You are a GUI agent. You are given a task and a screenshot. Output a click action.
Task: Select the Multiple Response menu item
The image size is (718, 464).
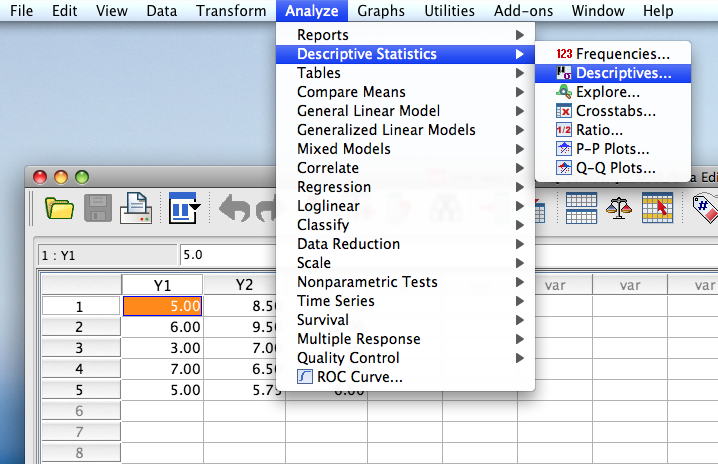[405, 339]
